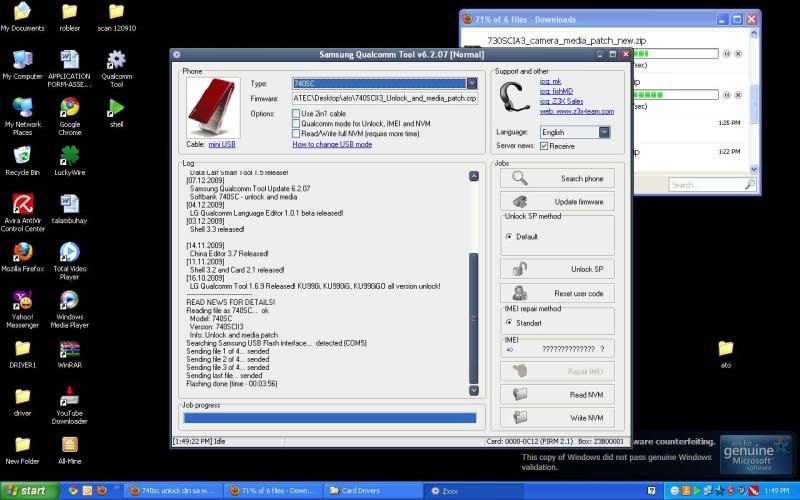The height and width of the screenshot is (500, 800).
Task: Click the Reset user code button
Action: [x=557, y=293]
